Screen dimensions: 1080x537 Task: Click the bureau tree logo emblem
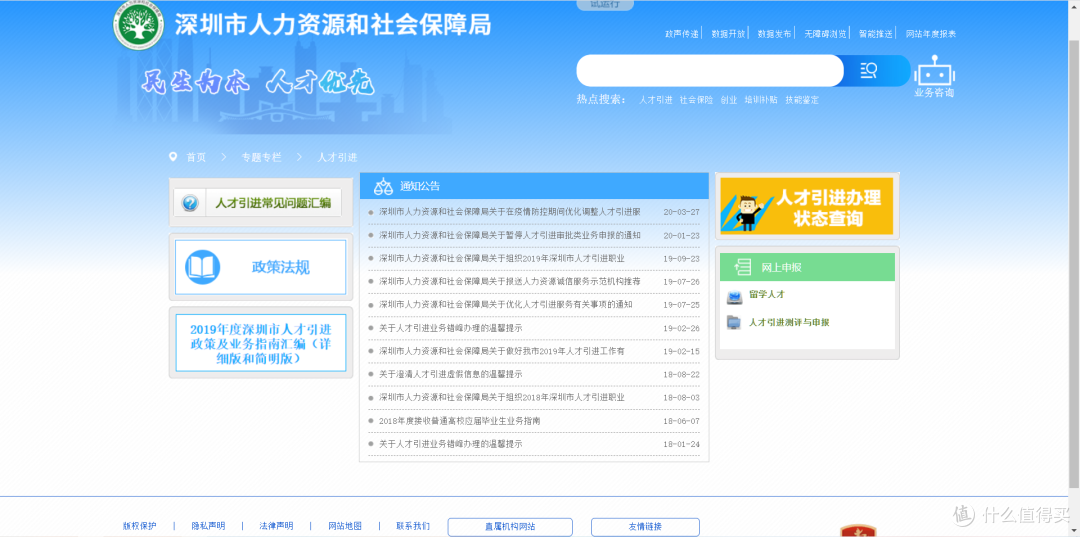pyautogui.click(x=140, y=25)
